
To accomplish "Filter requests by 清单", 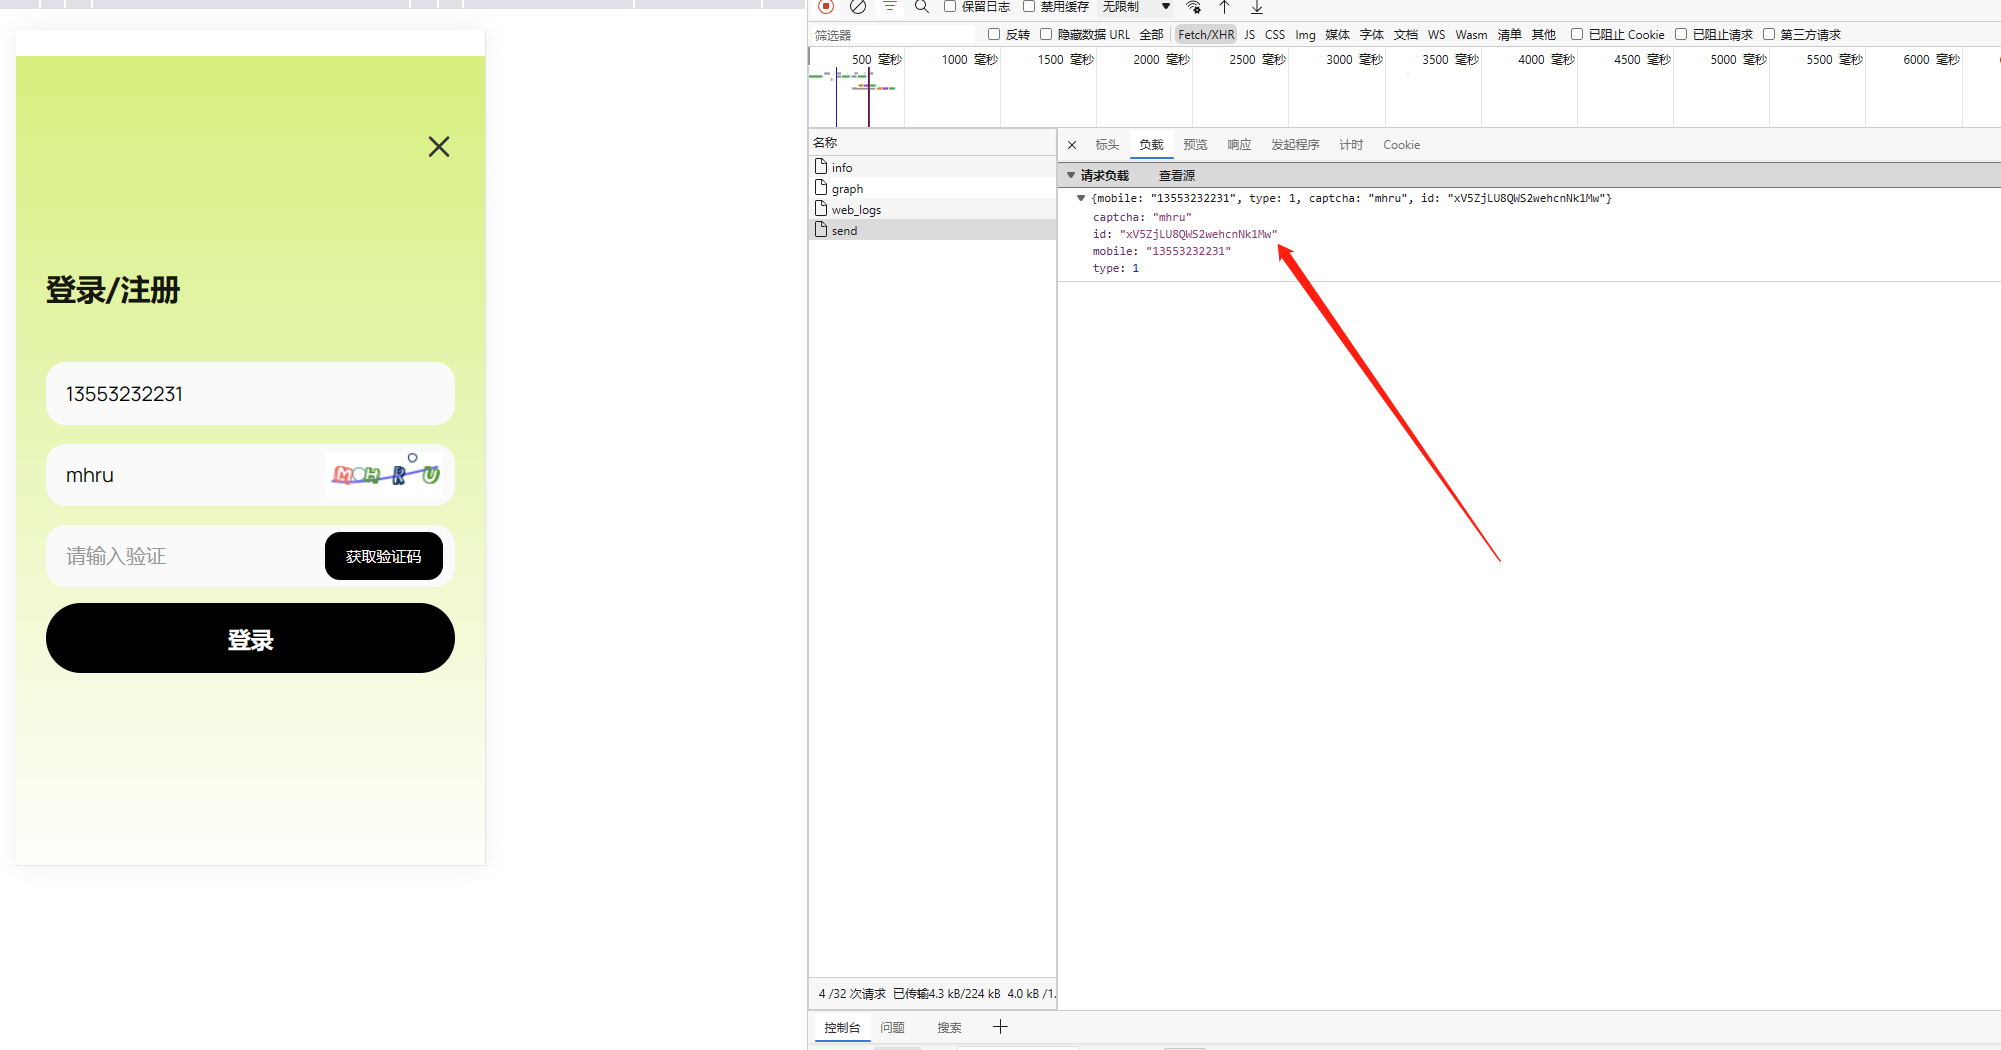I will tap(1509, 35).
